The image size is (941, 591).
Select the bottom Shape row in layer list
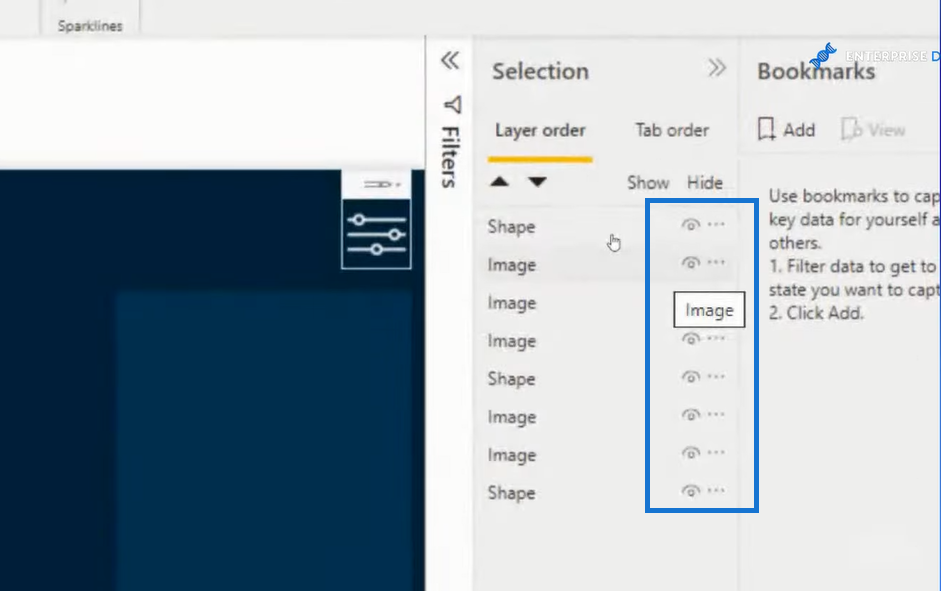pos(606,493)
